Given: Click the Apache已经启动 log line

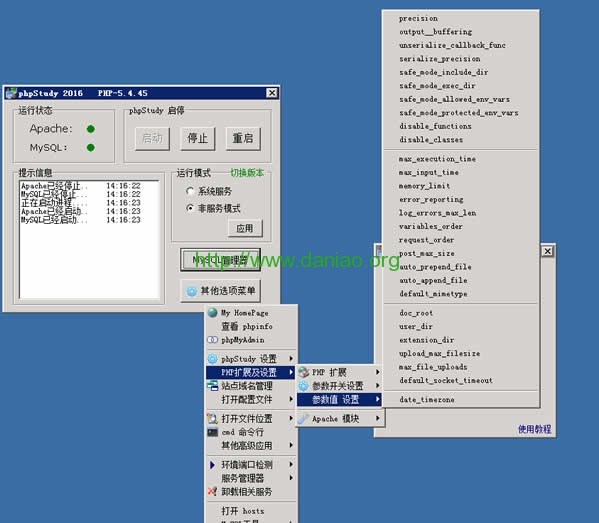Looking at the screenshot, I should [x=81, y=211].
